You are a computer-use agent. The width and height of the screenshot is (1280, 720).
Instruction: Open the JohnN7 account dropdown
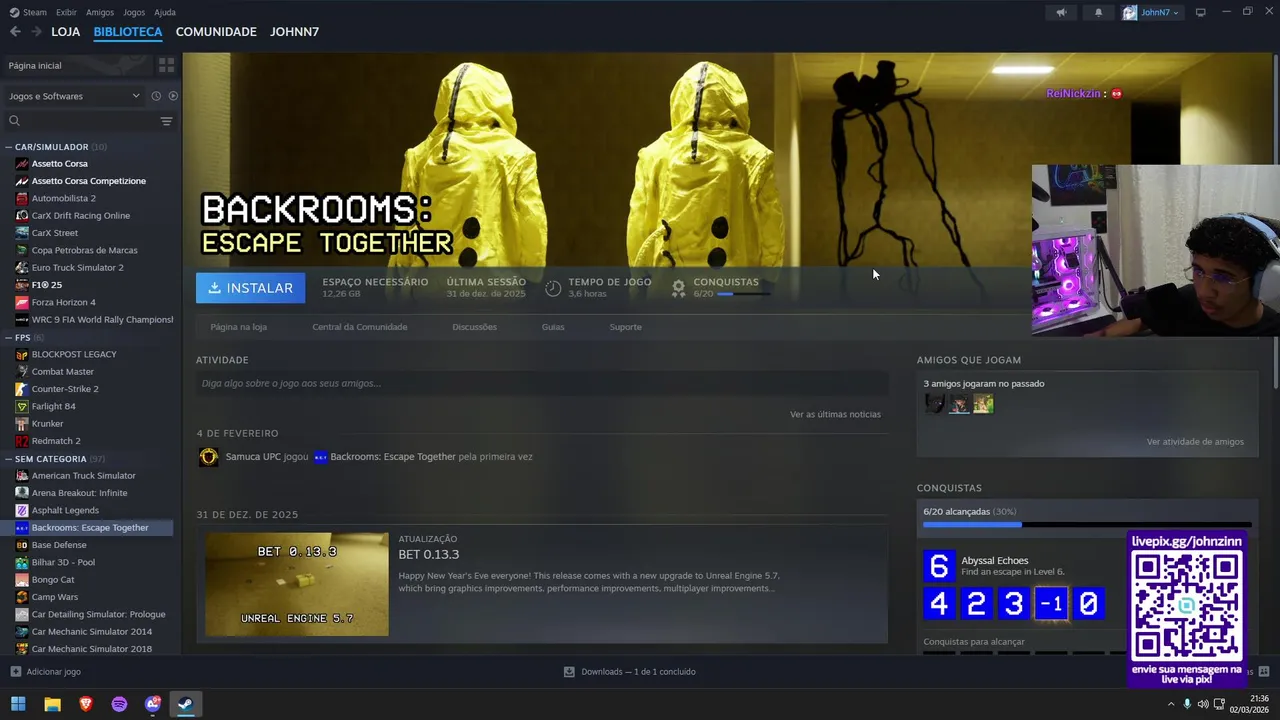click(x=1152, y=12)
